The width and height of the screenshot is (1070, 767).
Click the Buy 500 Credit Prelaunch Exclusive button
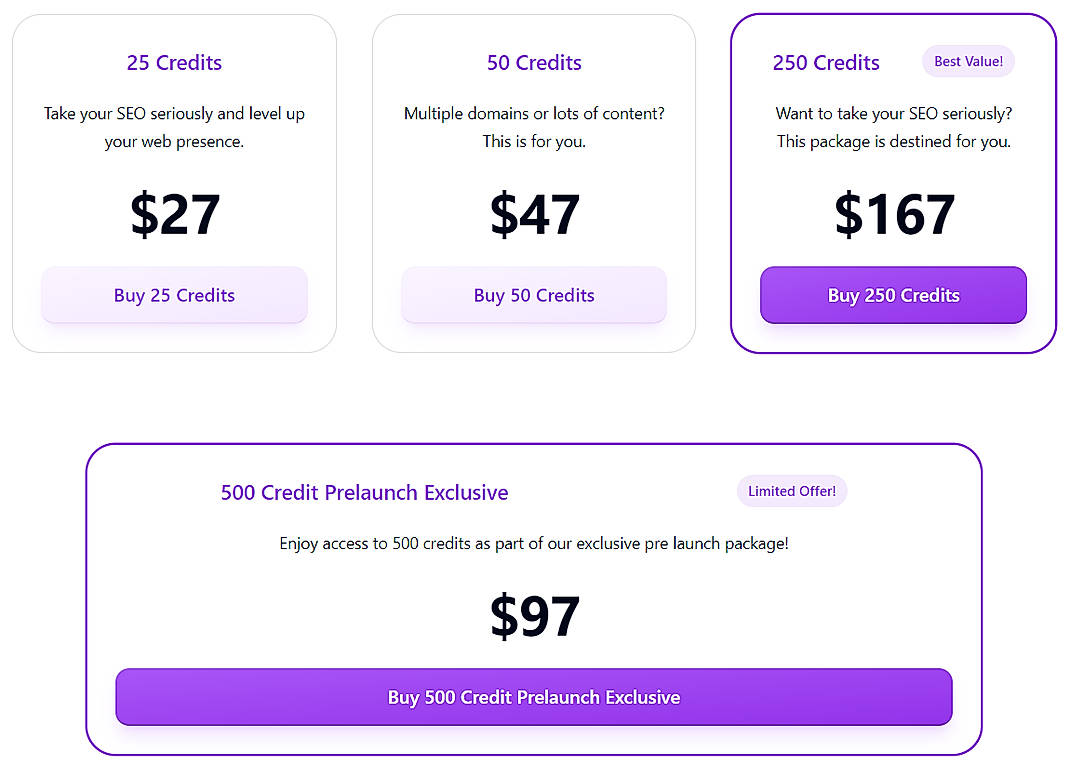(x=534, y=697)
